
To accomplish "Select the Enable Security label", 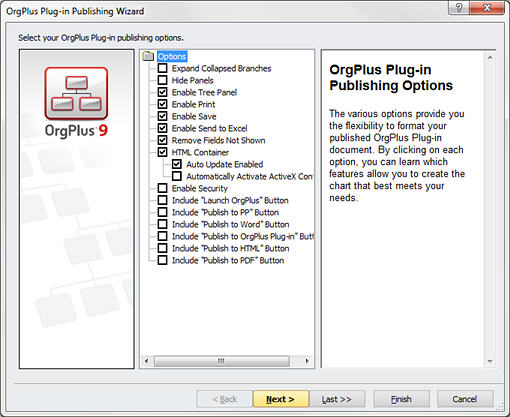I will (199, 188).
